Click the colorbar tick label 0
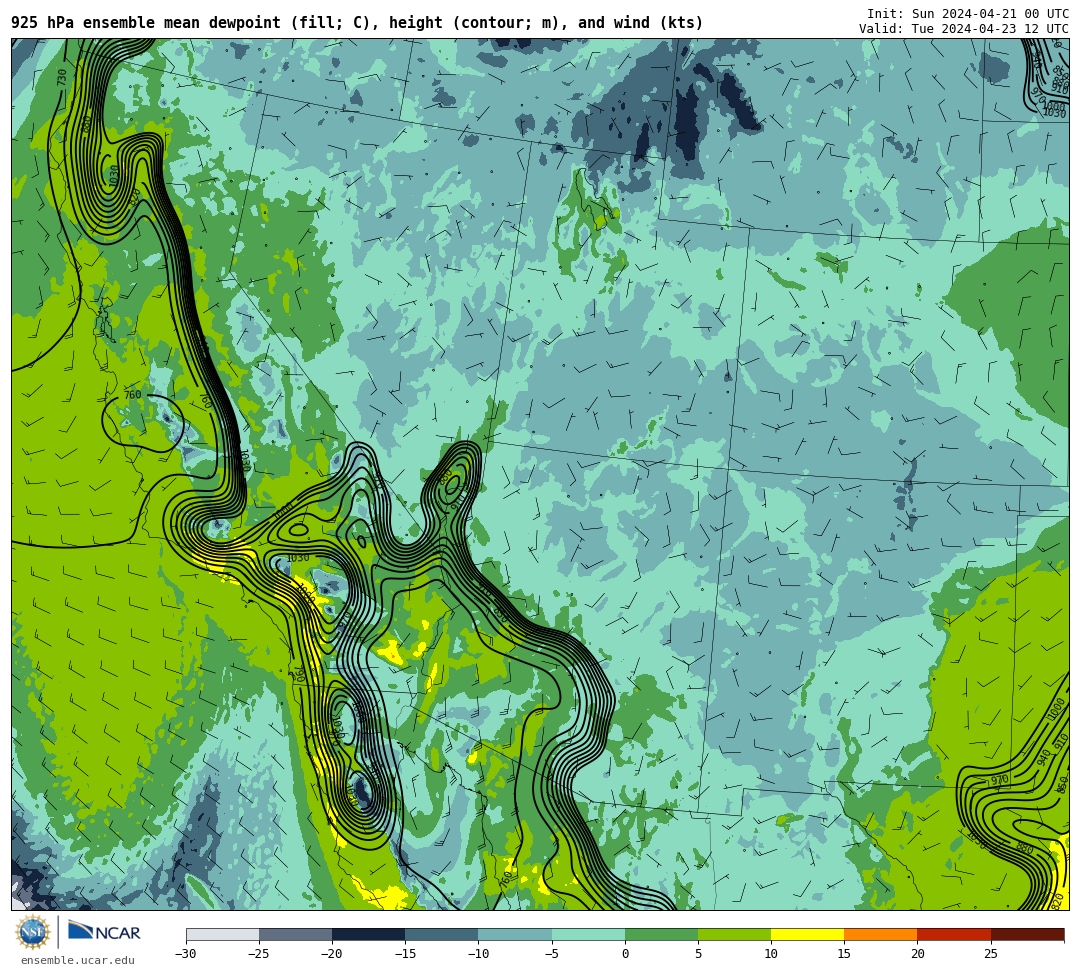The height and width of the screenshot is (973, 1080). (625, 954)
